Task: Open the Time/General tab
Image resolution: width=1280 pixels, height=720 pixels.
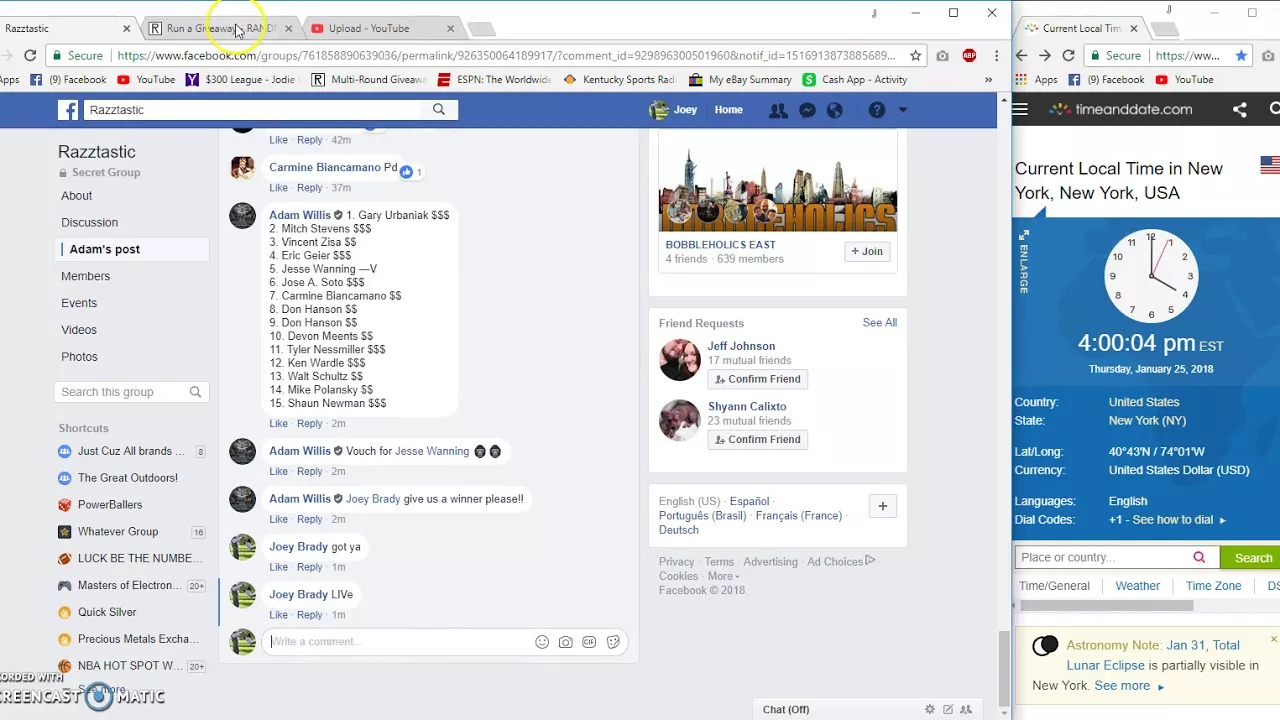Action: [1054, 586]
